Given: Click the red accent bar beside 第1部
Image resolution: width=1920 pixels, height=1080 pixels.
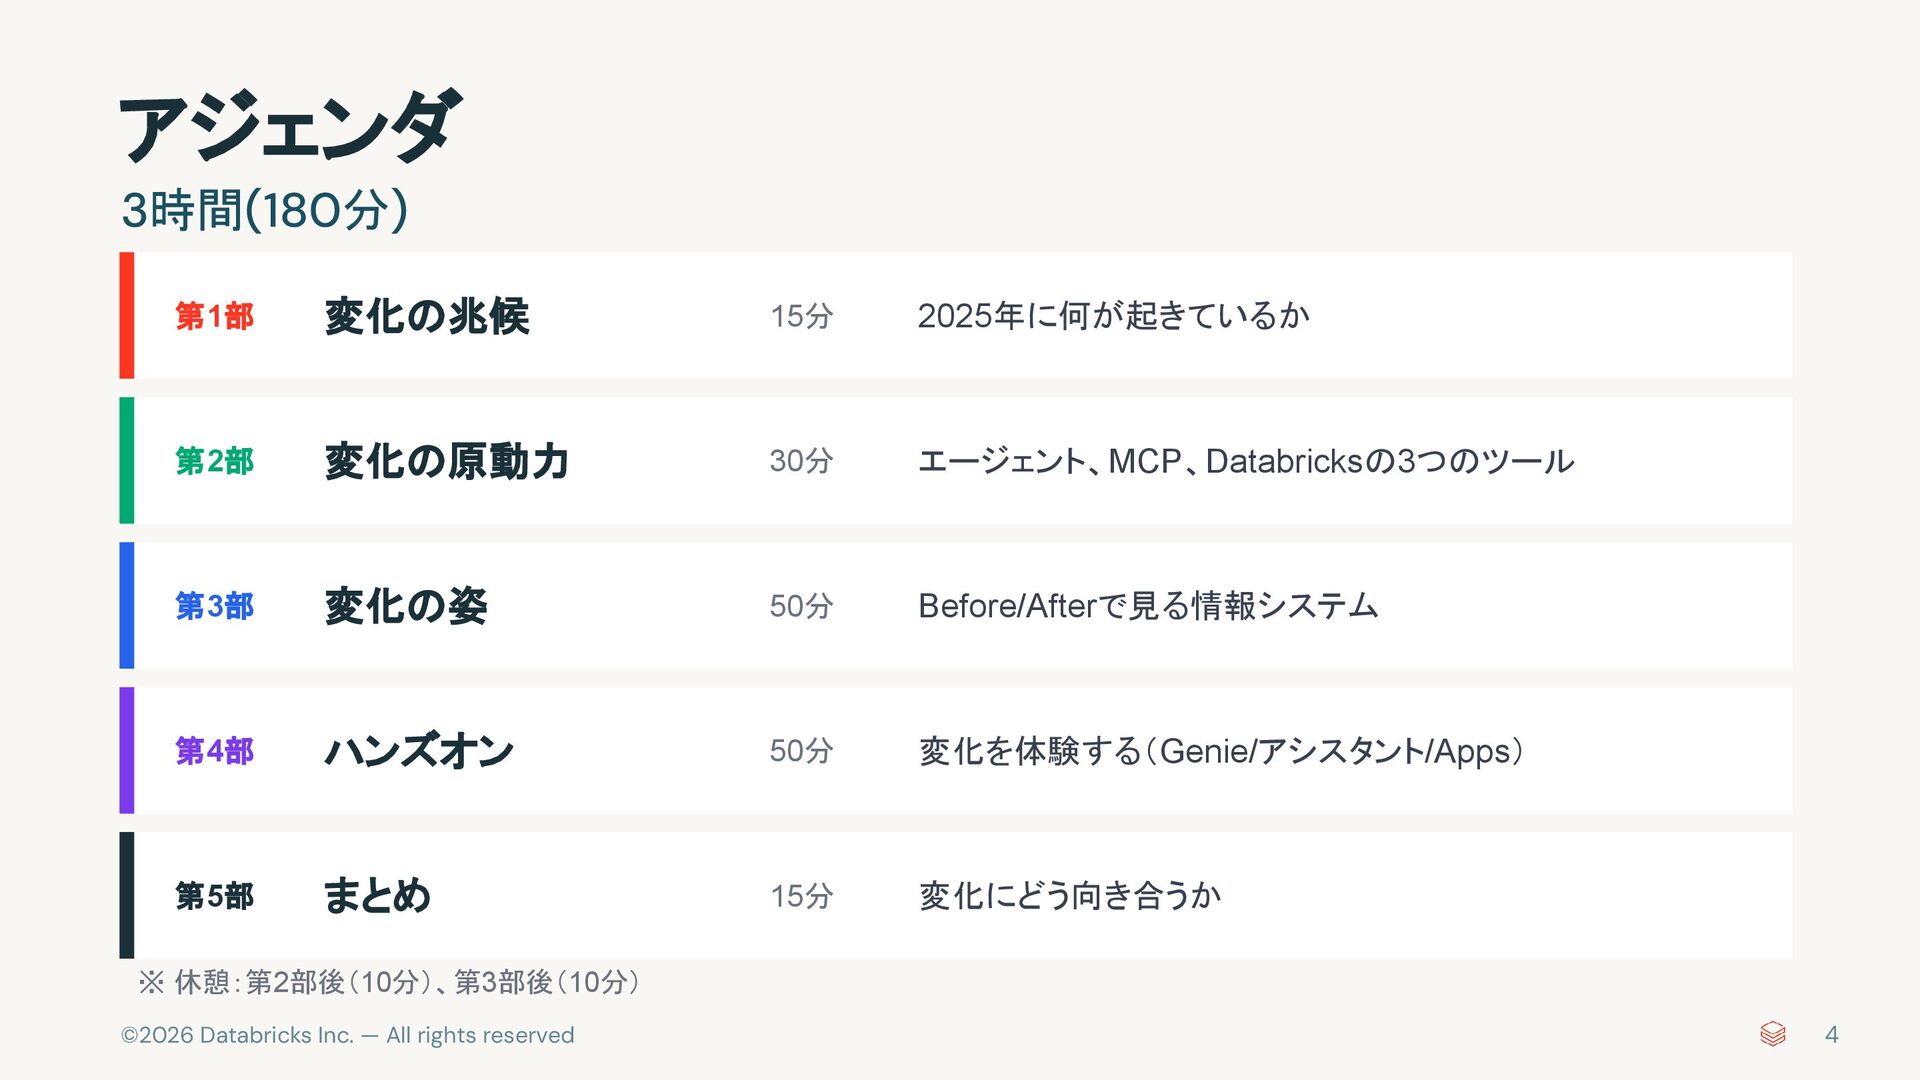Looking at the screenshot, I should (127, 316).
